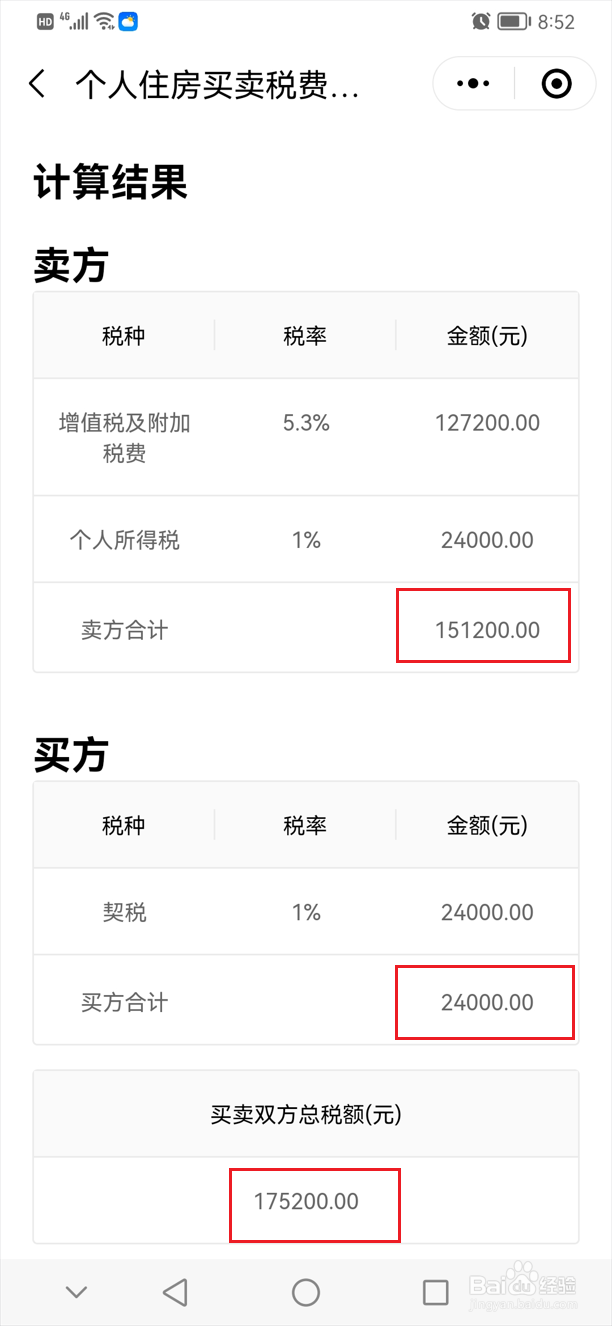Tap the alarm clock status icon

click(481, 21)
